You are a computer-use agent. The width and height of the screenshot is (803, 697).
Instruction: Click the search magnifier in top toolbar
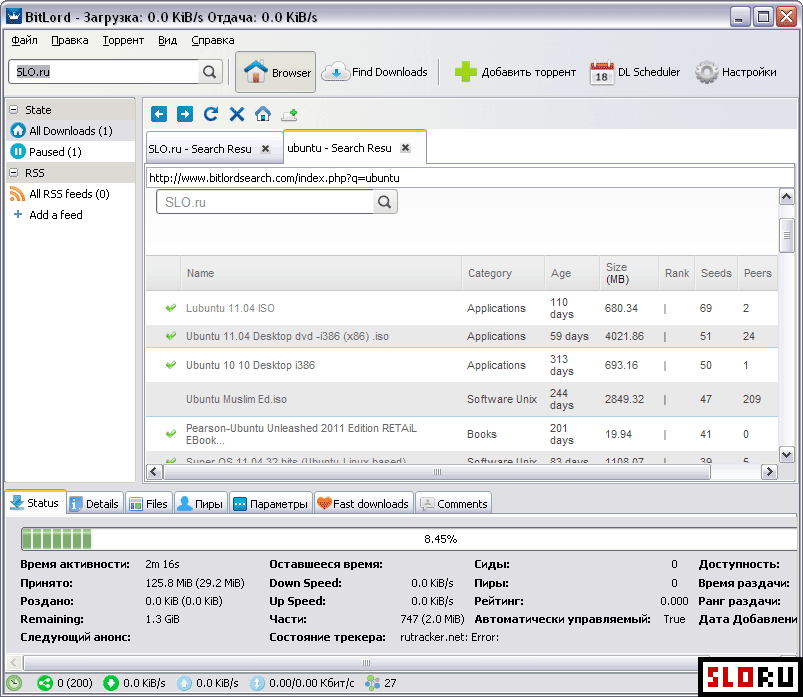[x=209, y=72]
